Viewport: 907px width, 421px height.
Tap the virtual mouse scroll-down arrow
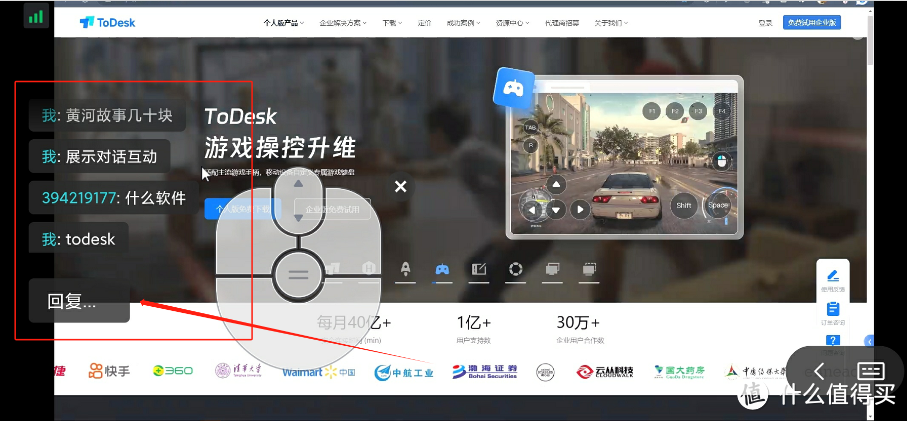(298, 218)
